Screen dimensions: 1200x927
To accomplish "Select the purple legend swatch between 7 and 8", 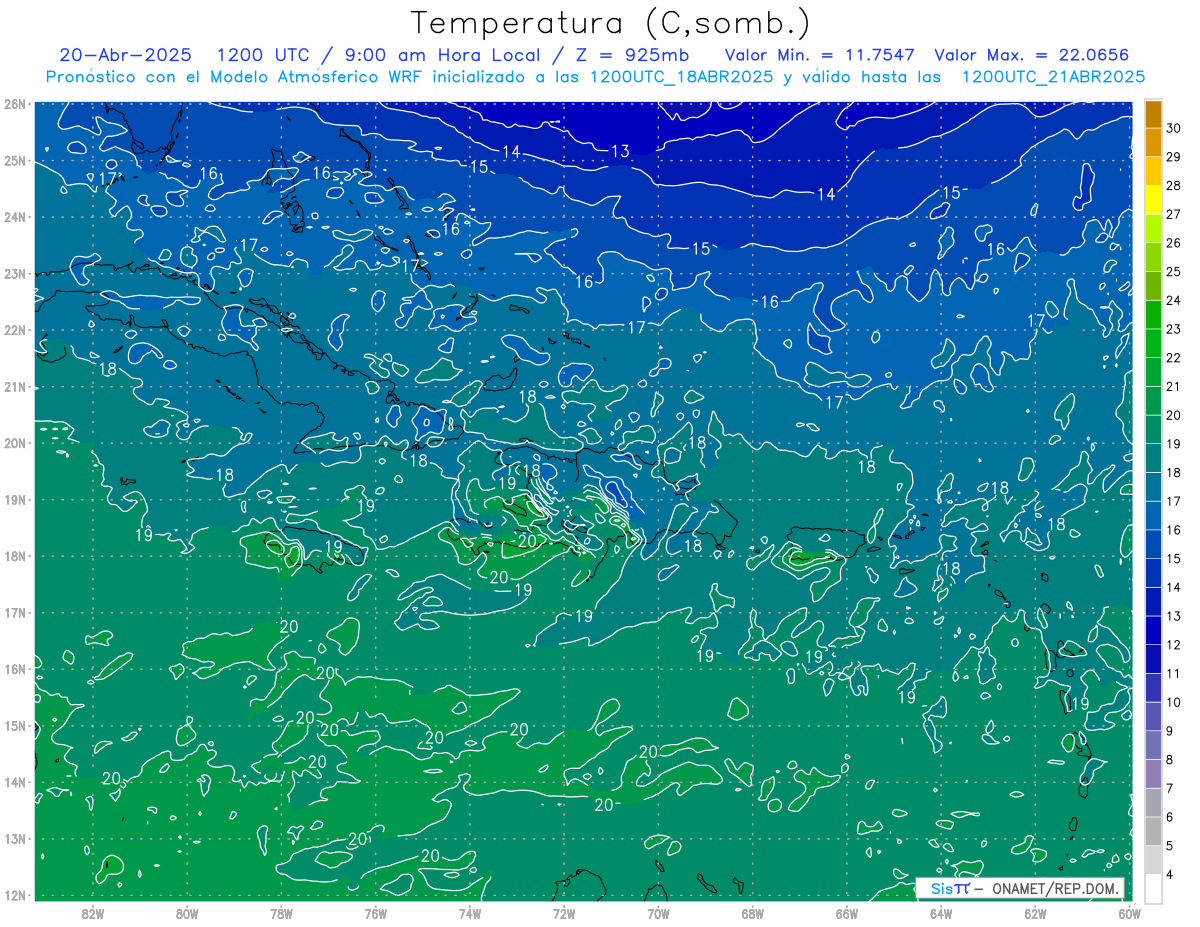I will (x=1154, y=775).
